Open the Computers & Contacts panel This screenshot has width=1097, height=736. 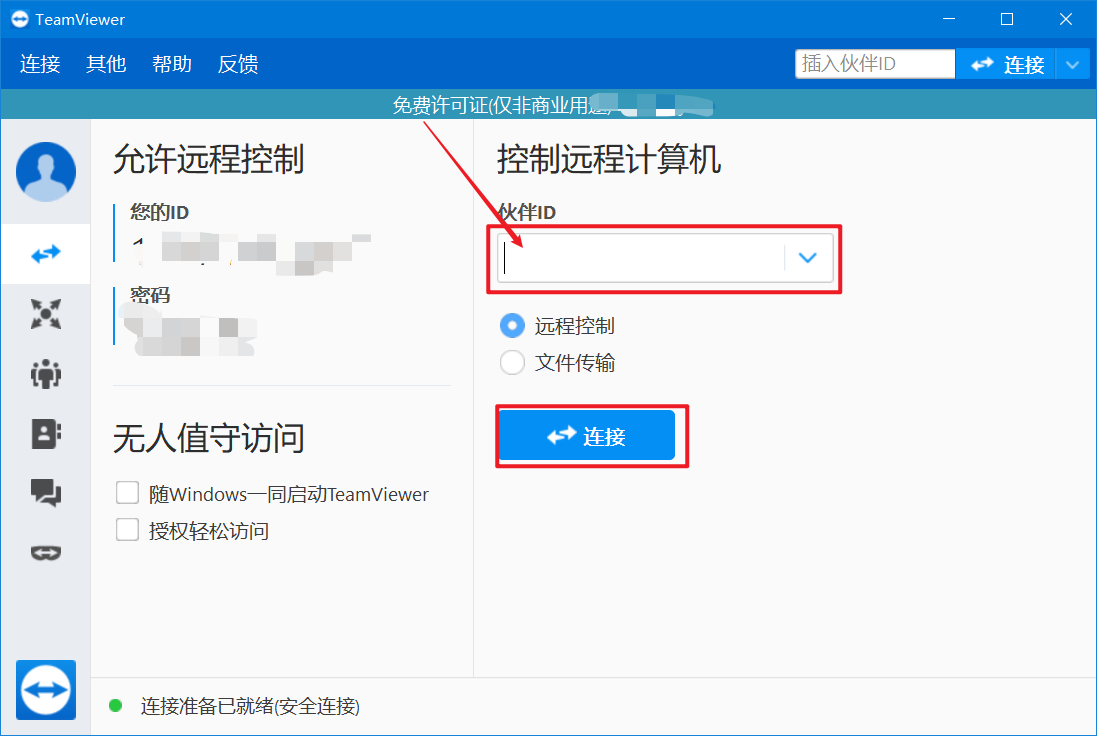45,433
